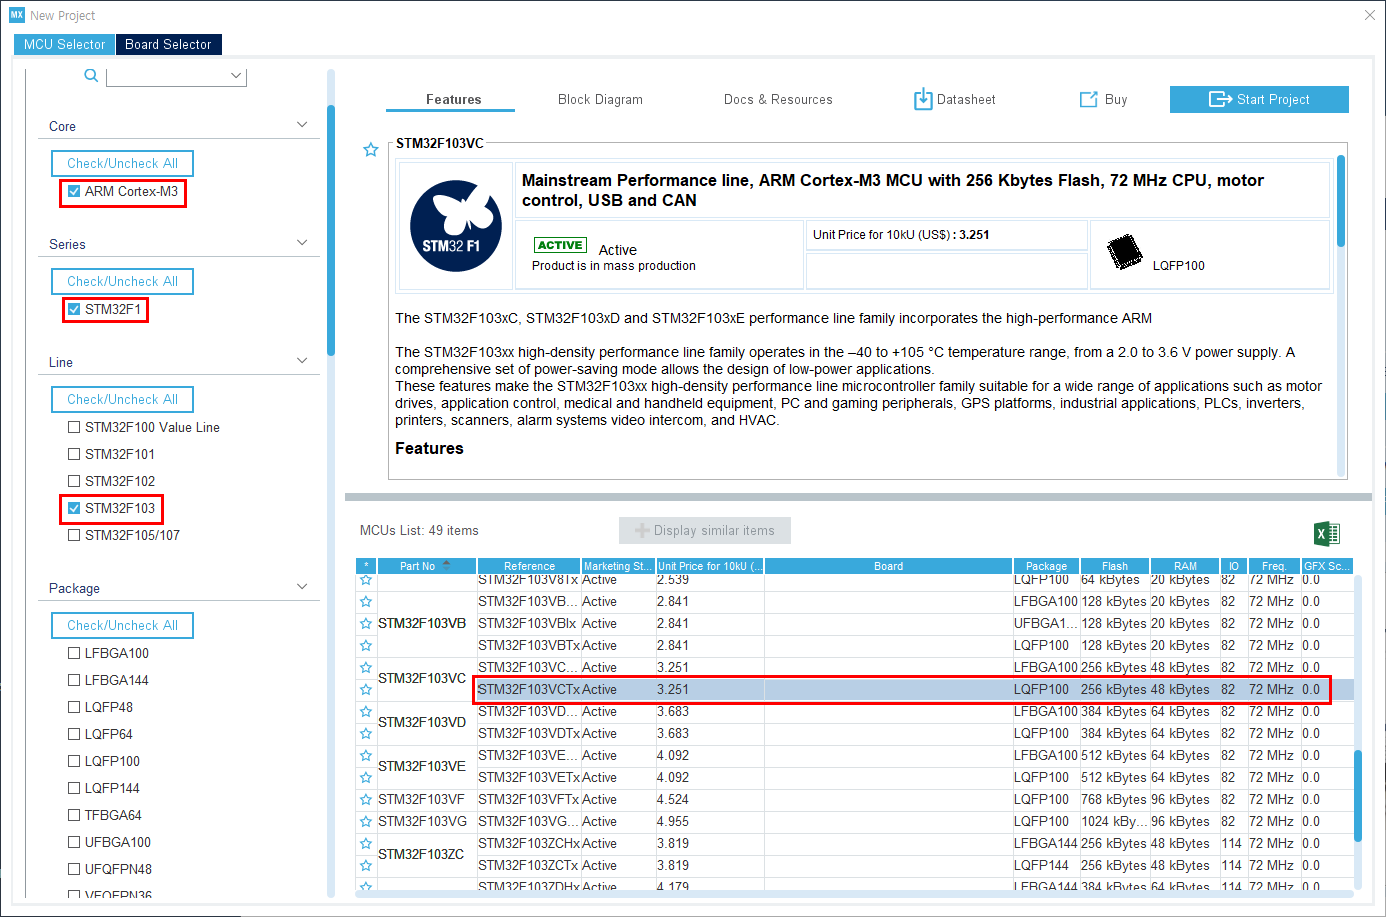
Task: Open Docs & Resources tab
Action: coord(778,99)
